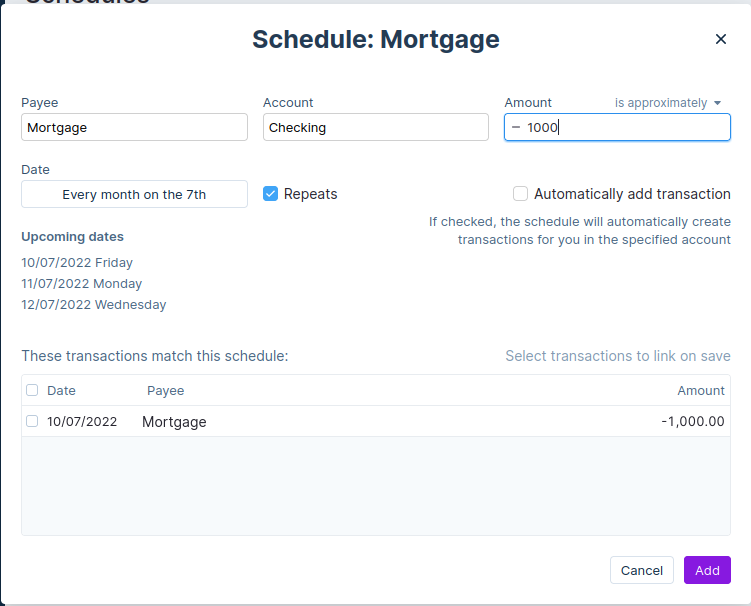Open the 'is approximately' amount dropdown
Image resolution: width=751 pixels, height=606 pixels.
[667, 103]
